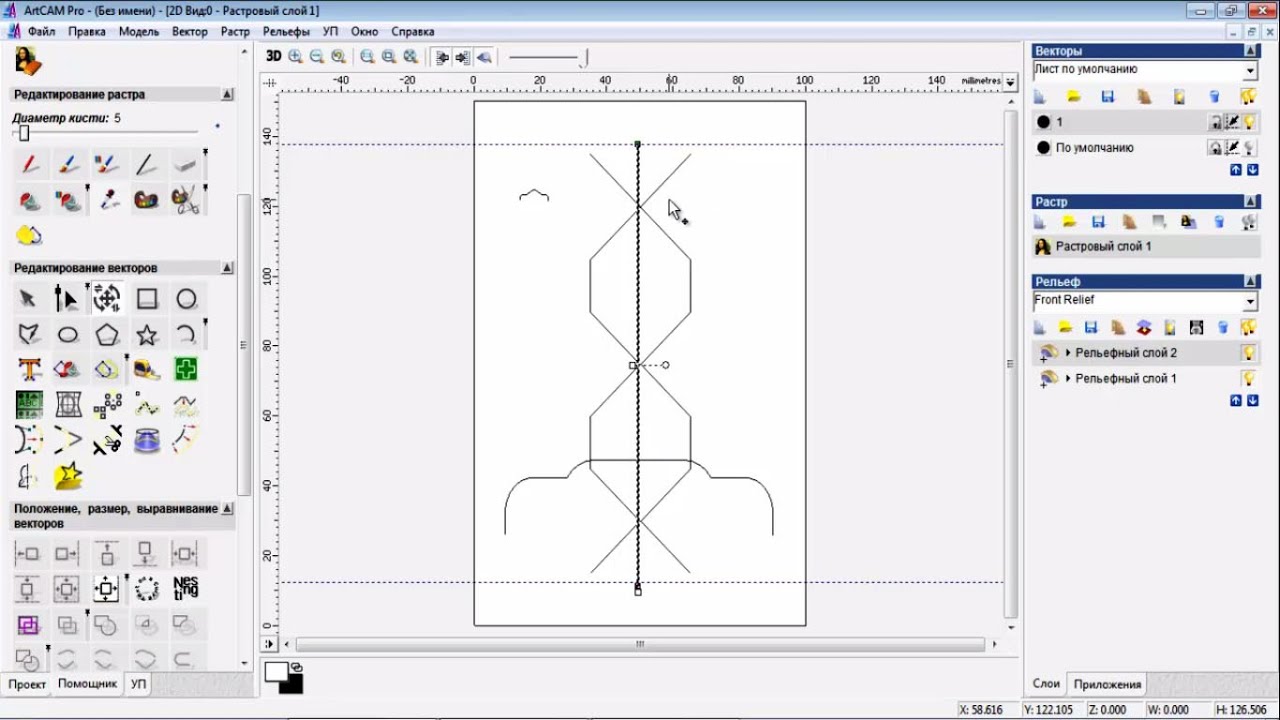
Task: Select the polyline vector tool
Action: pos(29,335)
